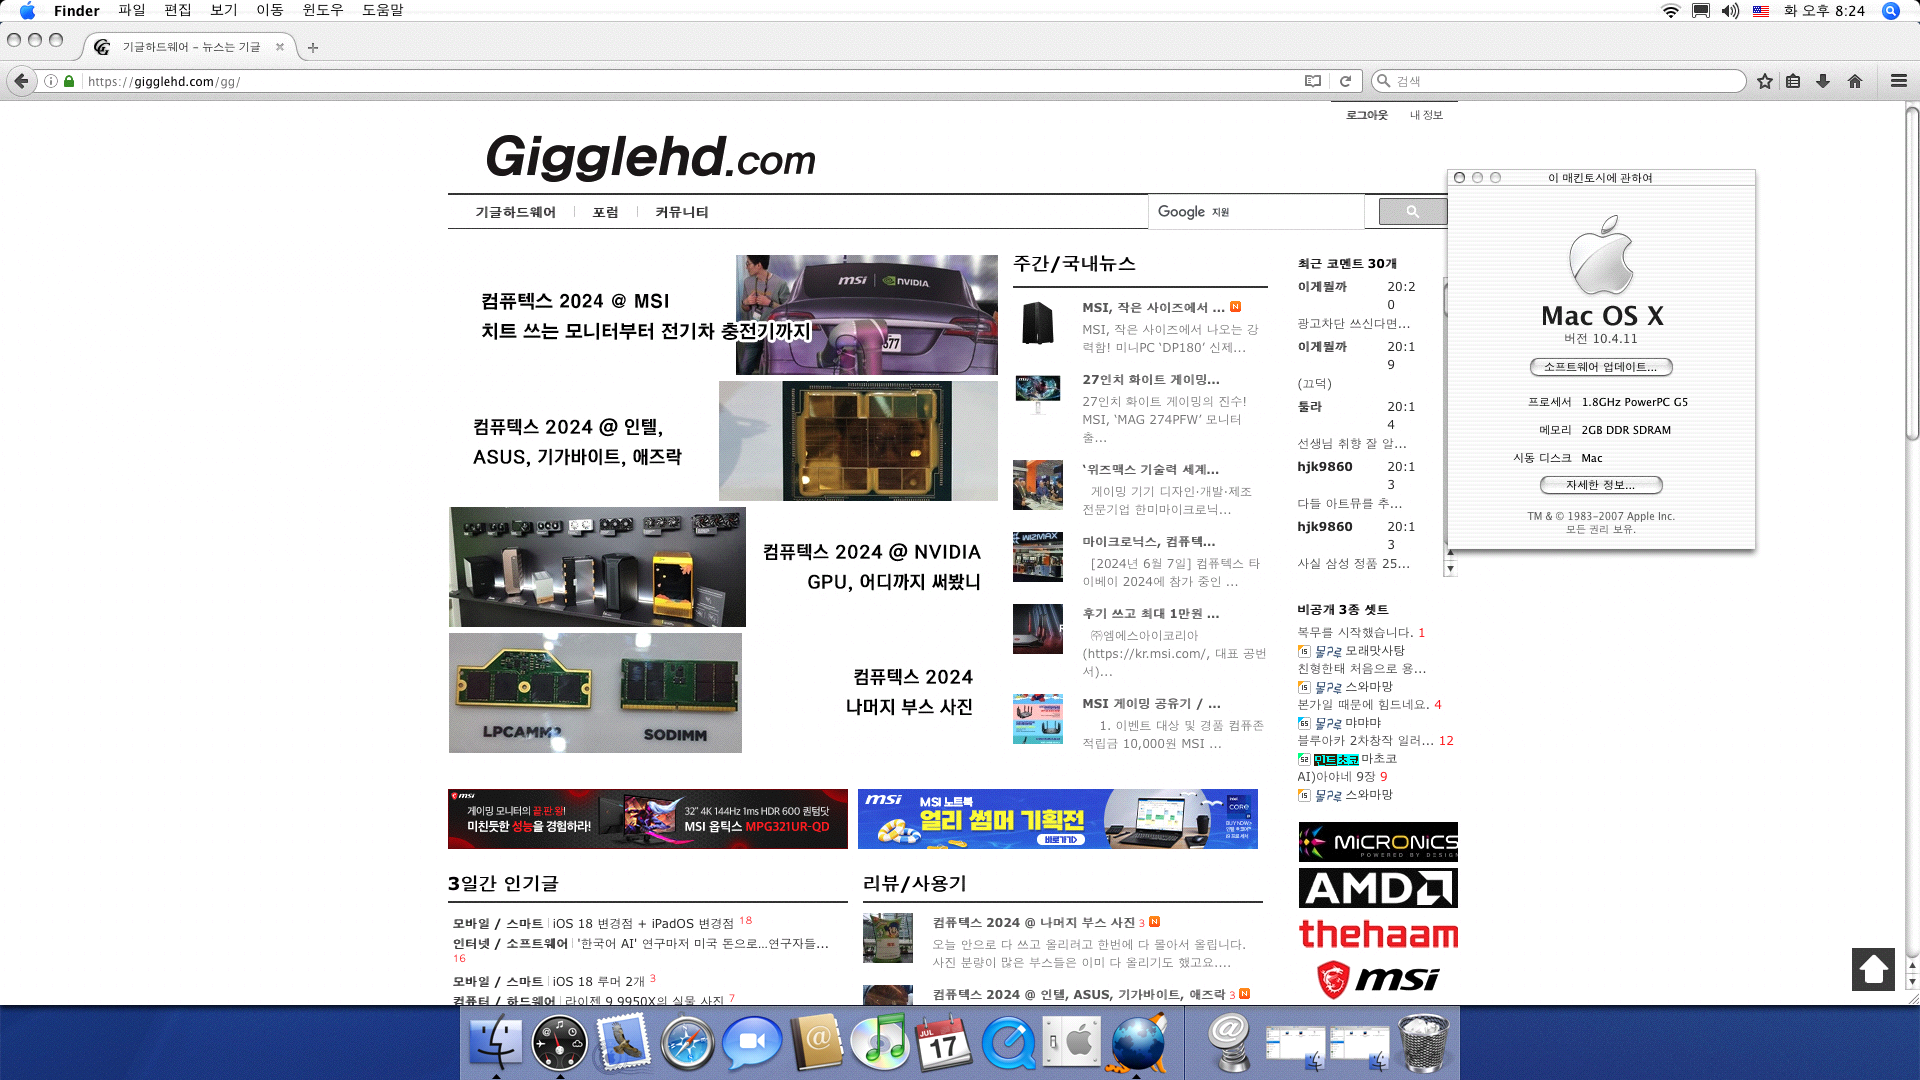Open the downloads arrow icon
The width and height of the screenshot is (1920, 1080).
1823,81
